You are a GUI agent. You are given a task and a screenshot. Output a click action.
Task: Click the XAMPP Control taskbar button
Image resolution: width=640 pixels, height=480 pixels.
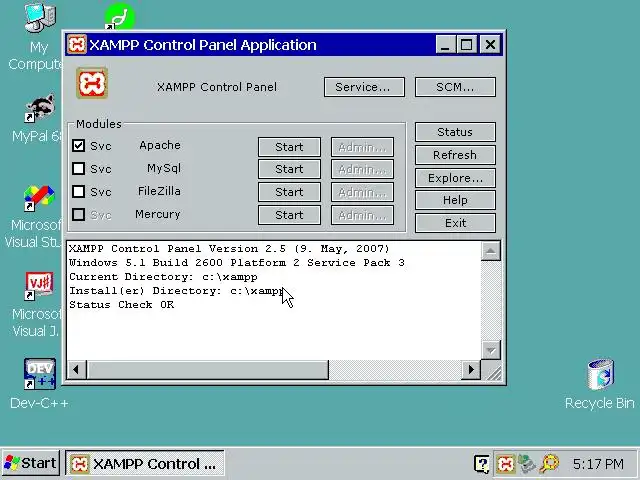pyautogui.click(x=145, y=464)
